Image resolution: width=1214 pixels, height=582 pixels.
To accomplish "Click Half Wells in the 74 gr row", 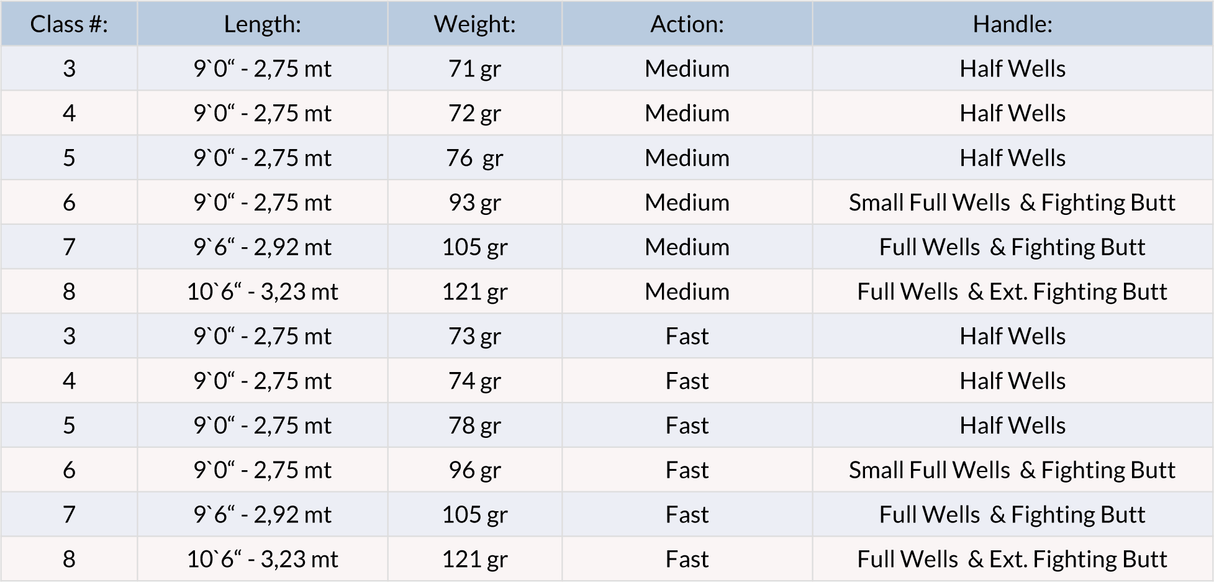I will point(1012,381).
